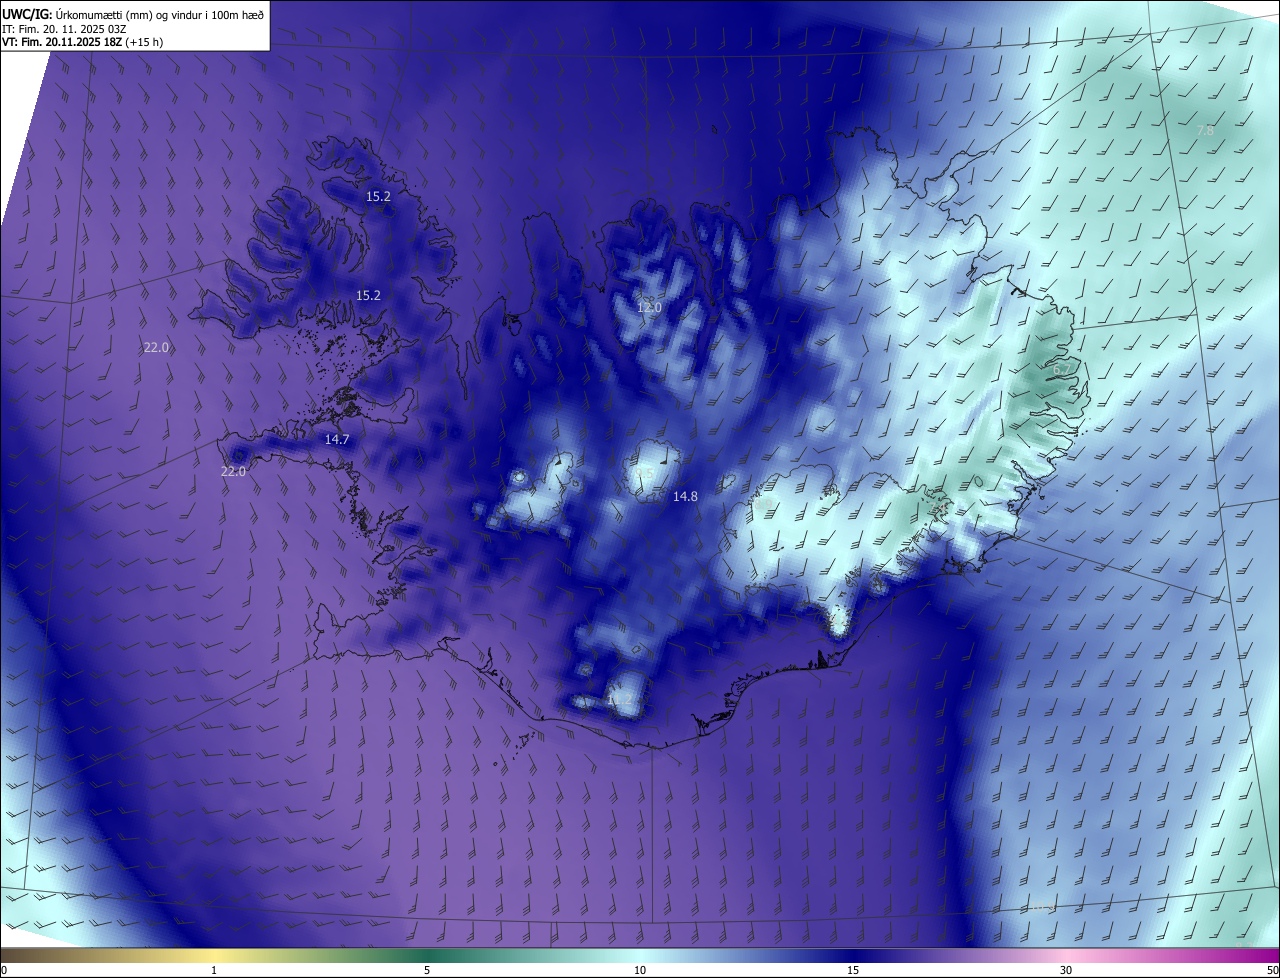Click the 22.0 label at the western peninsula tip
Viewport: 1280px width, 978px height.
pos(233,471)
